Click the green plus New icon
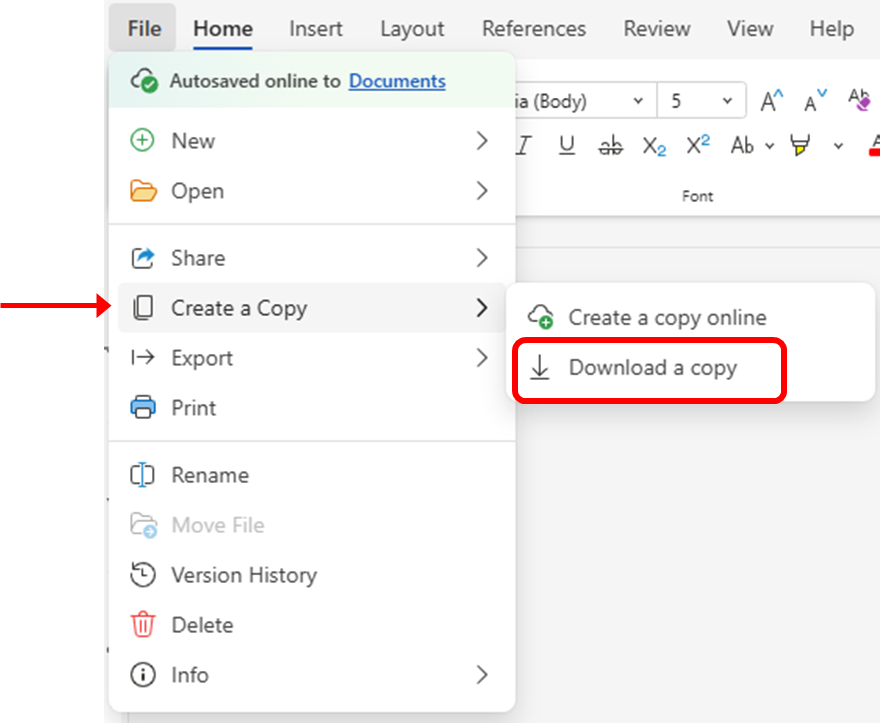The width and height of the screenshot is (880, 723). point(143,140)
